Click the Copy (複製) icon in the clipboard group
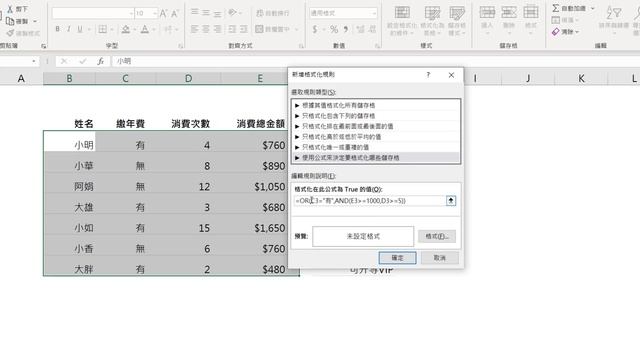This screenshot has width=640, height=360. [10, 21]
